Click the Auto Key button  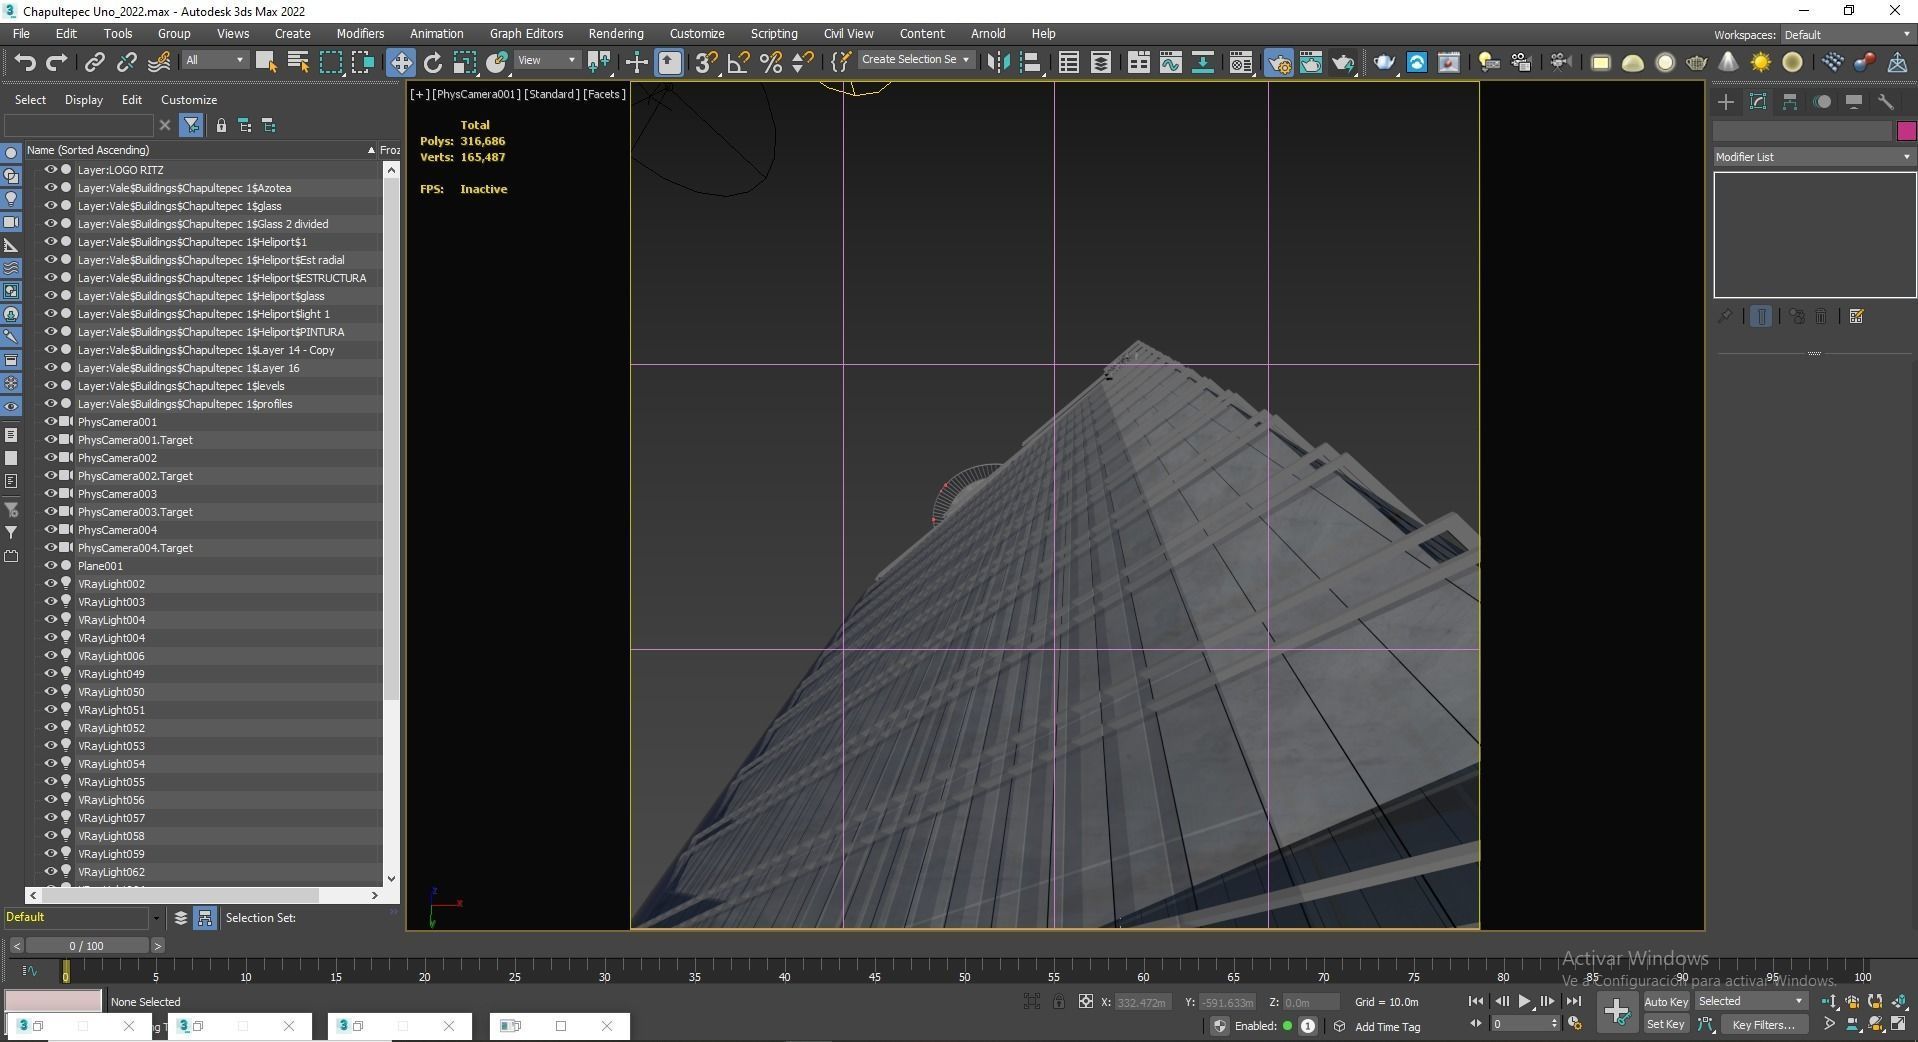point(1665,1002)
